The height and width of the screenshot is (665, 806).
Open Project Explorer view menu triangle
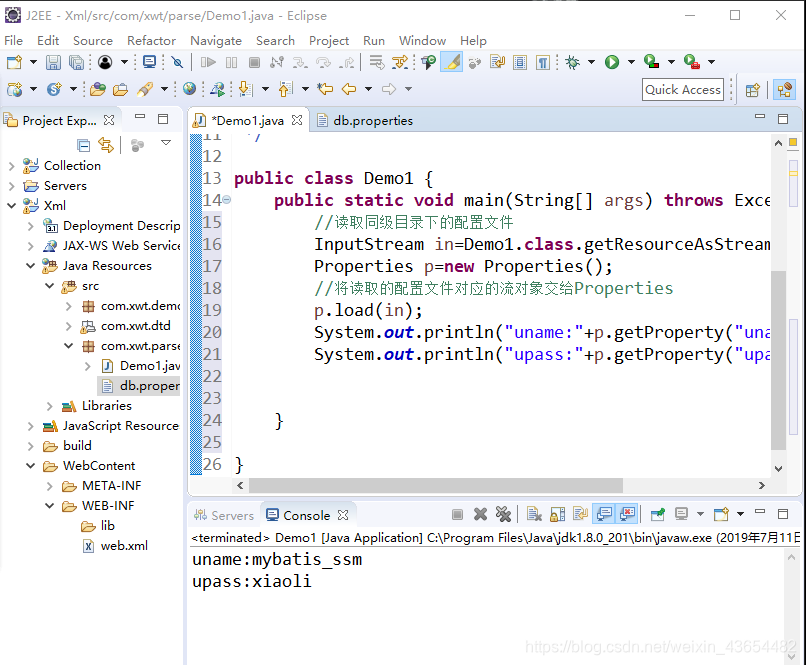(x=166, y=143)
